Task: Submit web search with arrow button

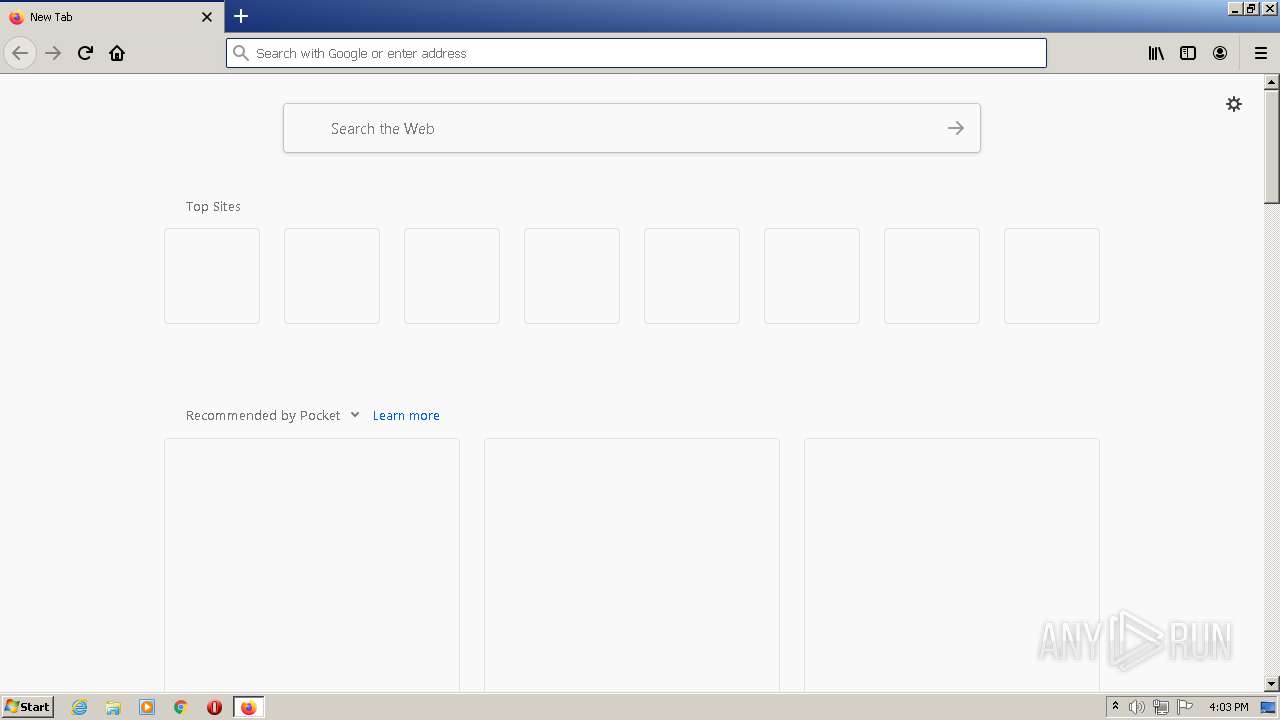Action: pyautogui.click(x=956, y=128)
